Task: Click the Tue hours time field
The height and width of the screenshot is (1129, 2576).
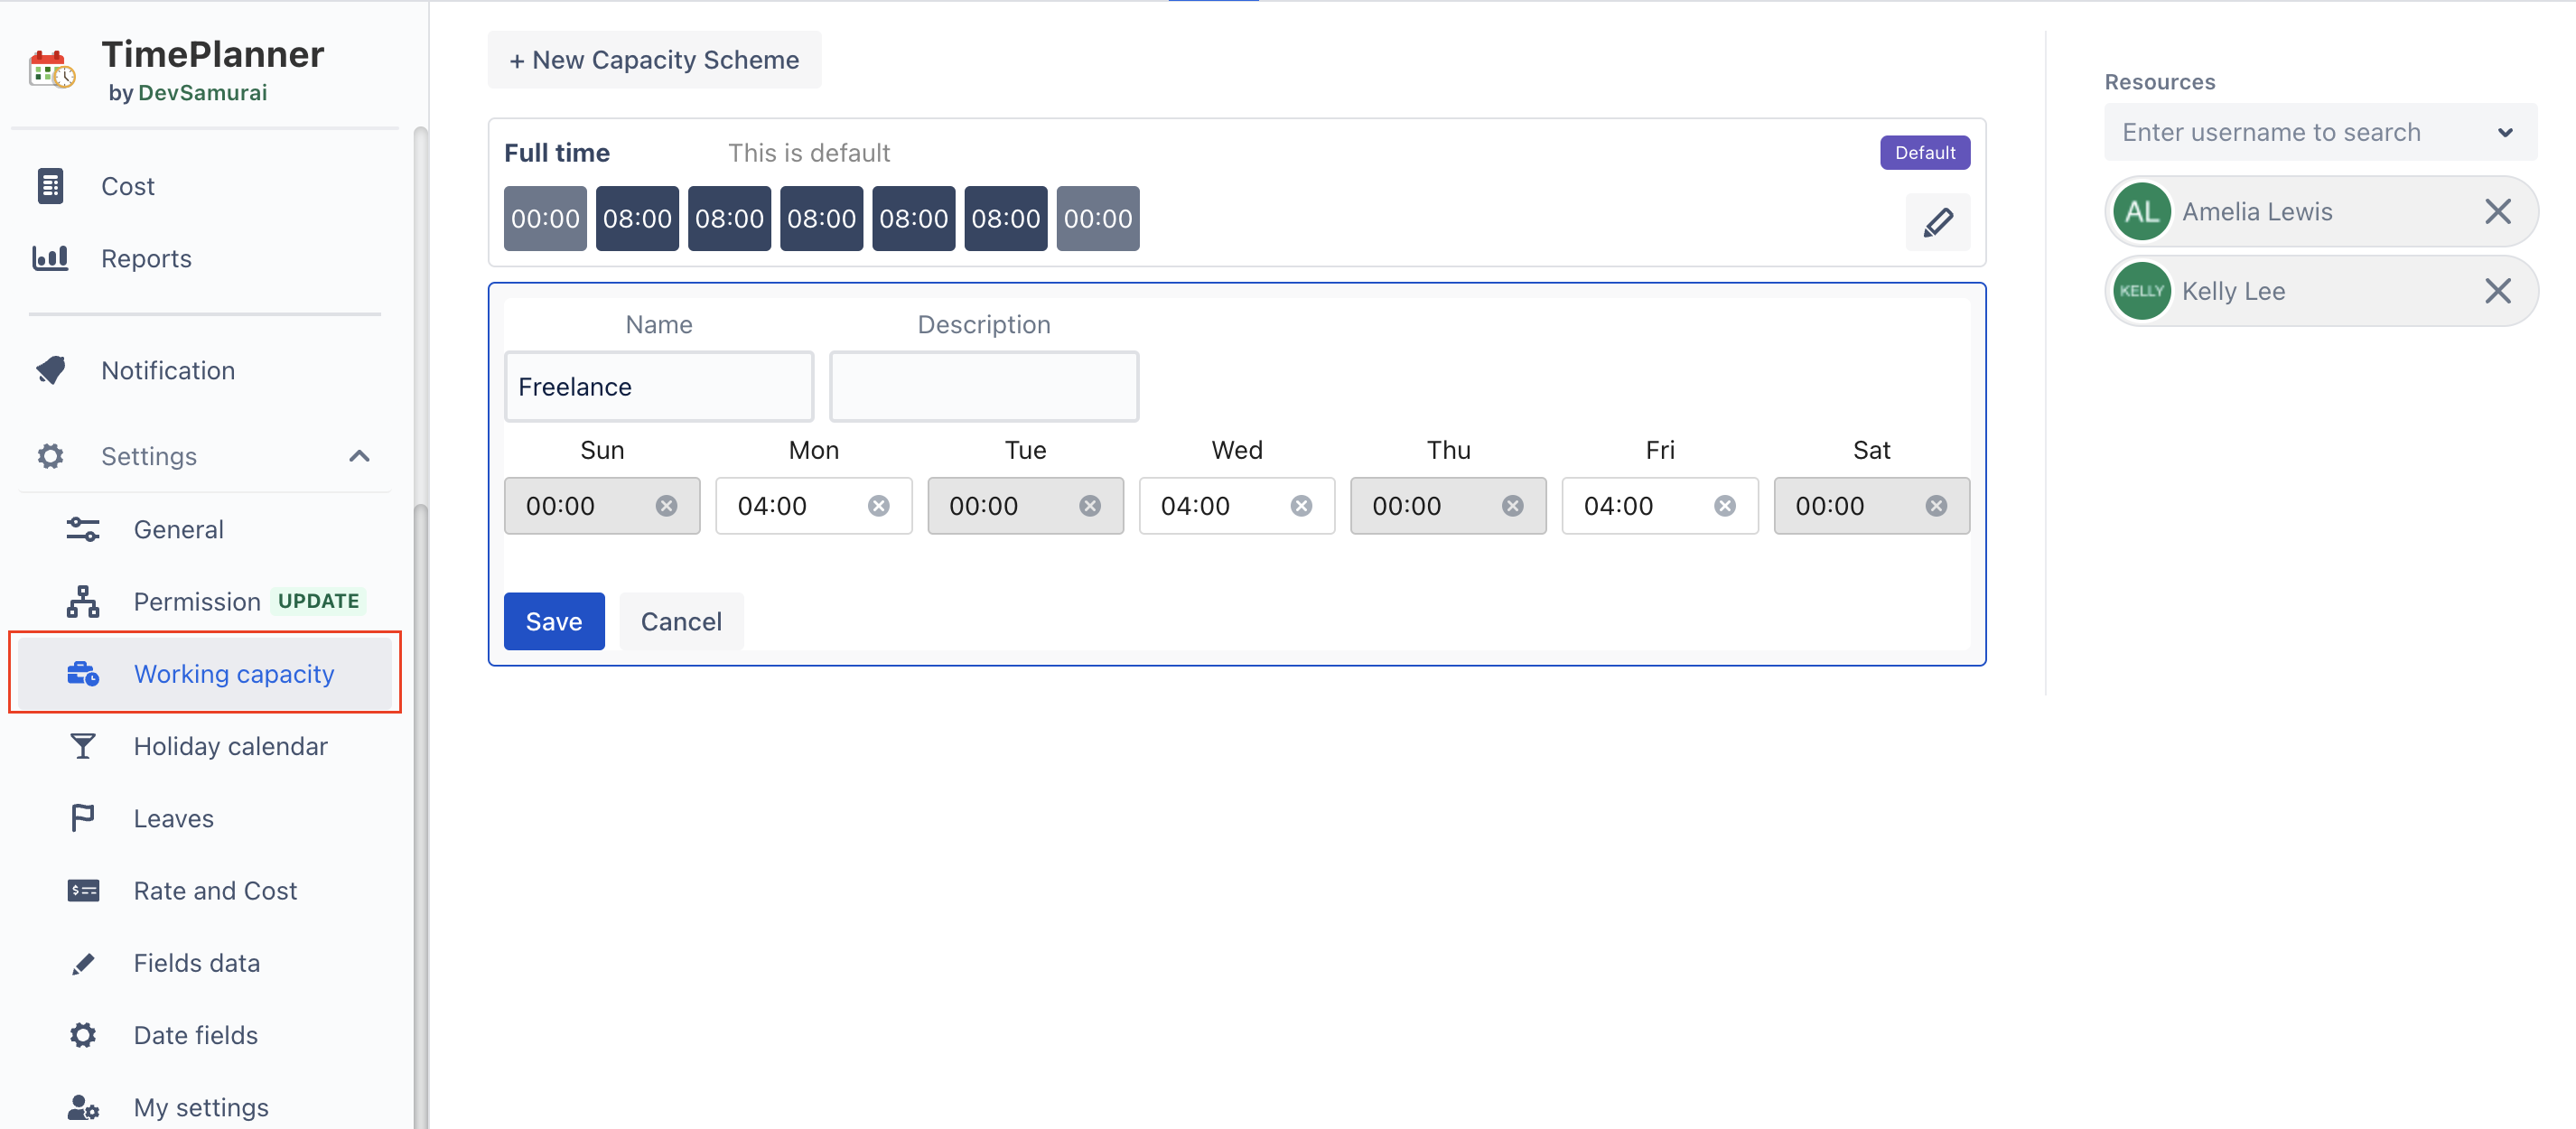Action: coord(1025,506)
